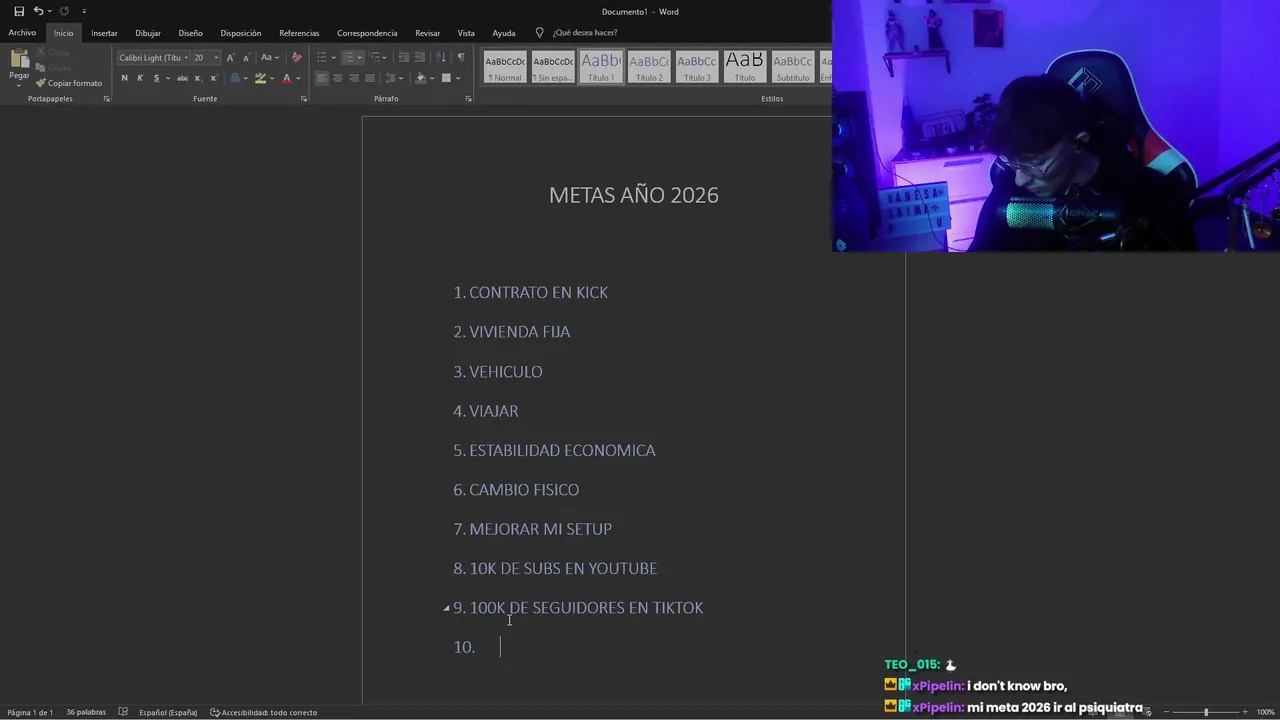Collapse the list item 9 triangle marker
The width and height of the screenshot is (1280, 720).
[x=446, y=608]
